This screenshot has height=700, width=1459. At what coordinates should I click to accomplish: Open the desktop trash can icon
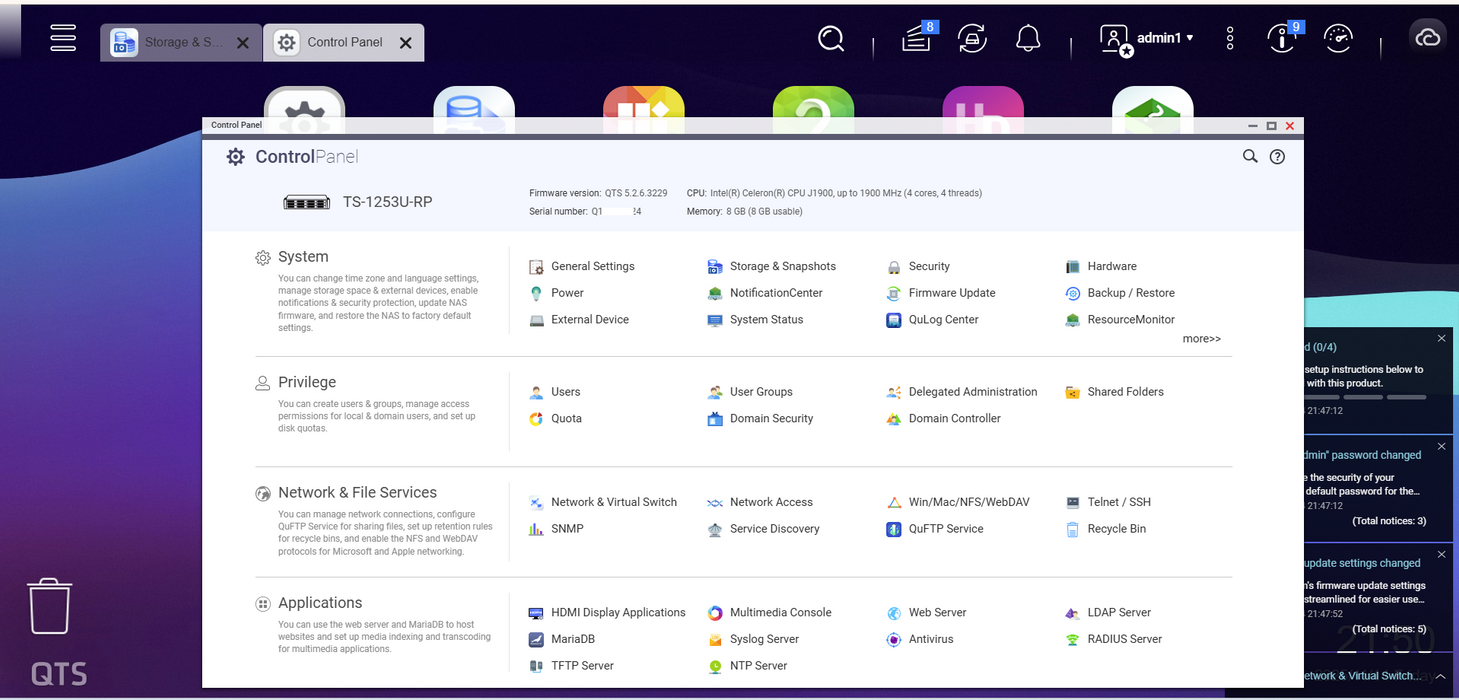point(49,606)
